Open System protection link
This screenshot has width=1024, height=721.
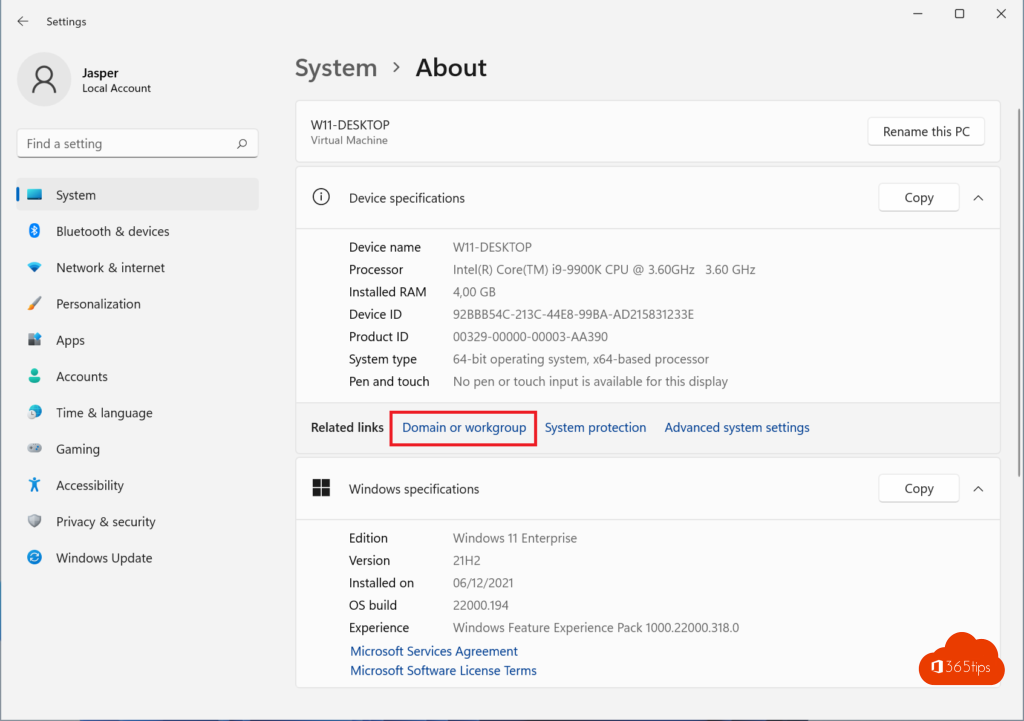pyautogui.click(x=595, y=428)
